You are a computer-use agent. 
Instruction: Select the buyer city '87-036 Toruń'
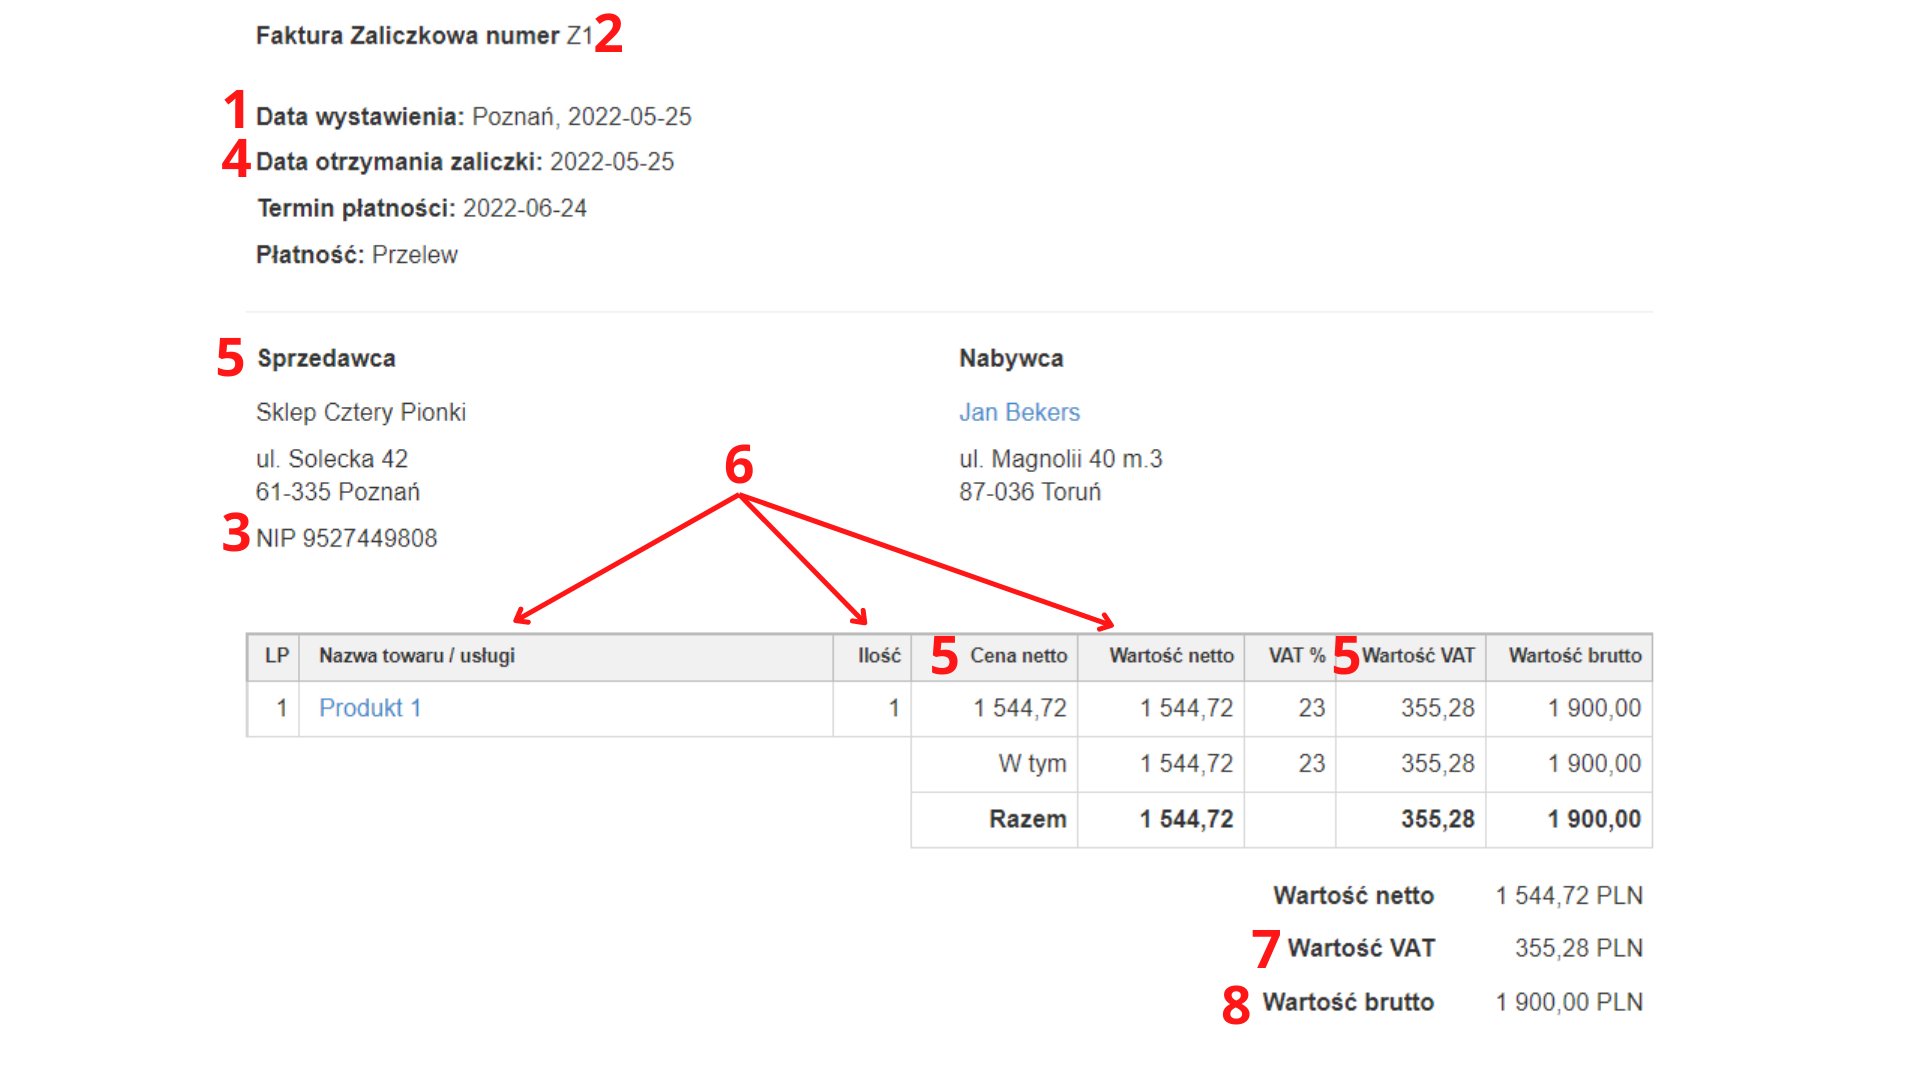pos(1030,492)
